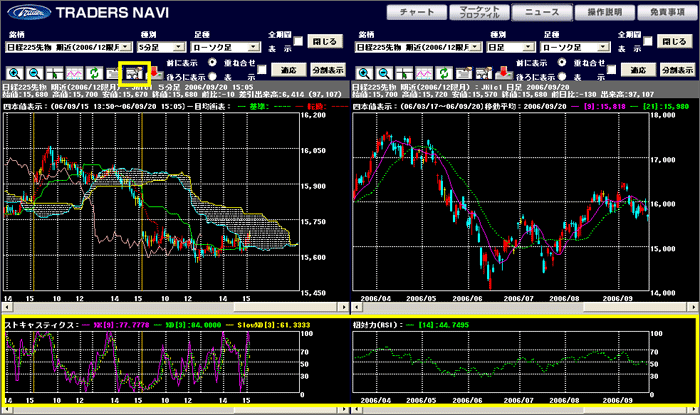
Task: Click scrollbar thumb under ストキャスティクス chart
Action: point(285,410)
